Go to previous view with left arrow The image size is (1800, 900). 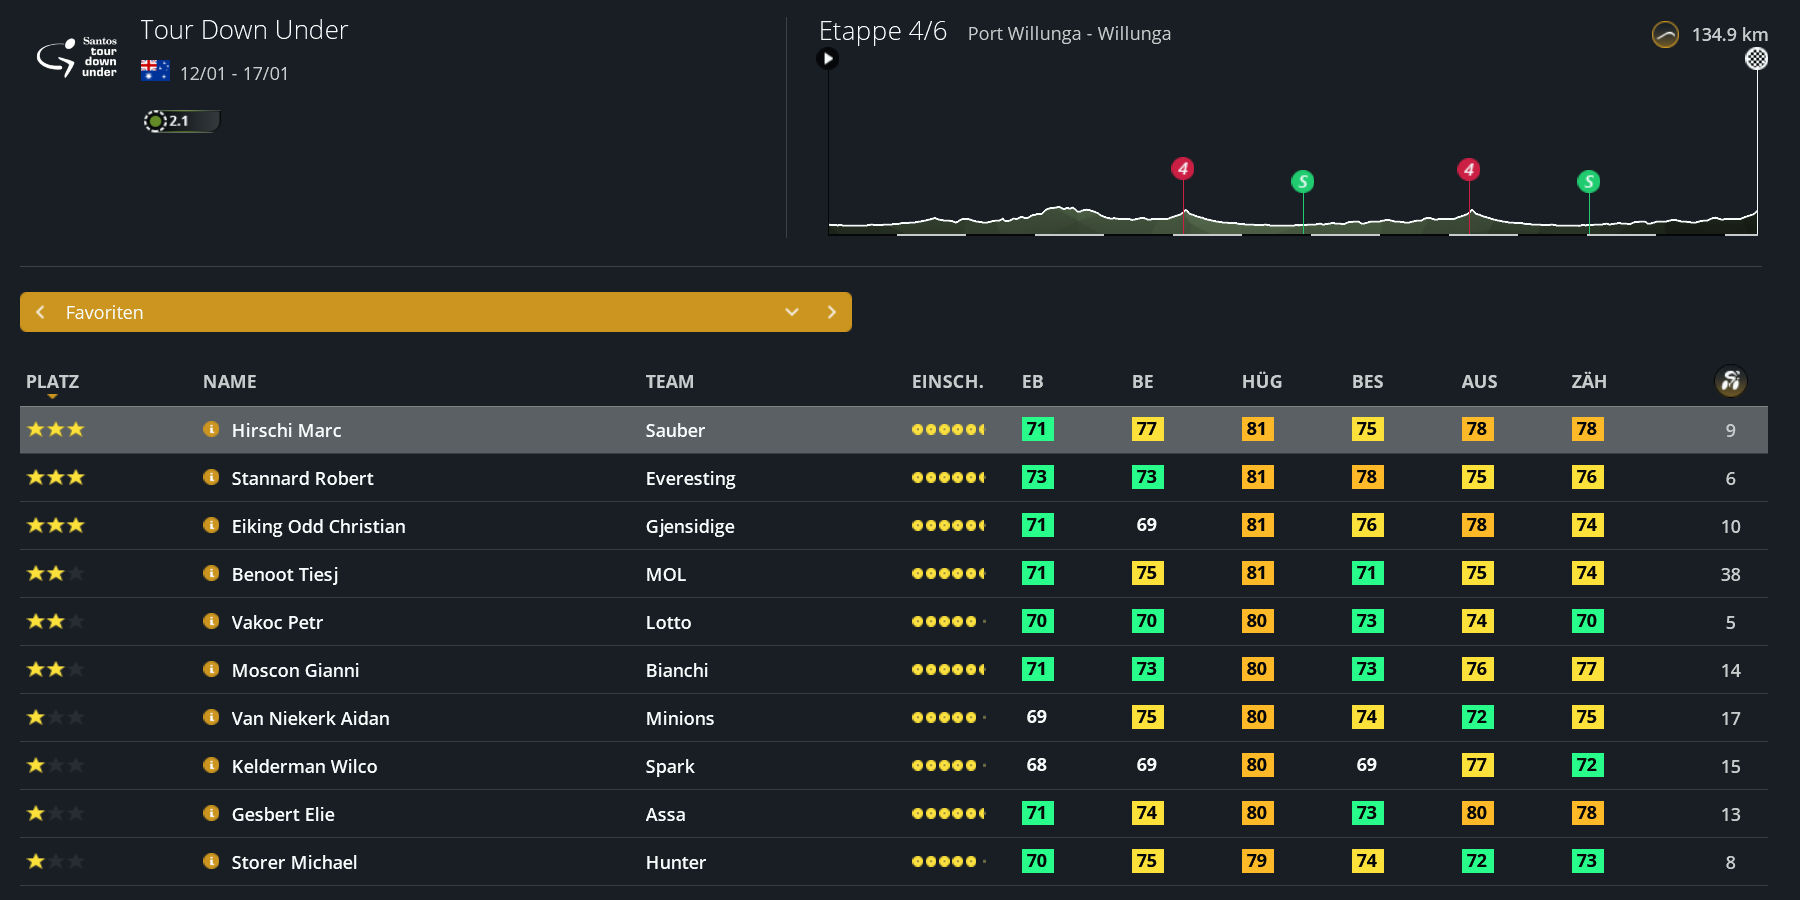tap(41, 312)
